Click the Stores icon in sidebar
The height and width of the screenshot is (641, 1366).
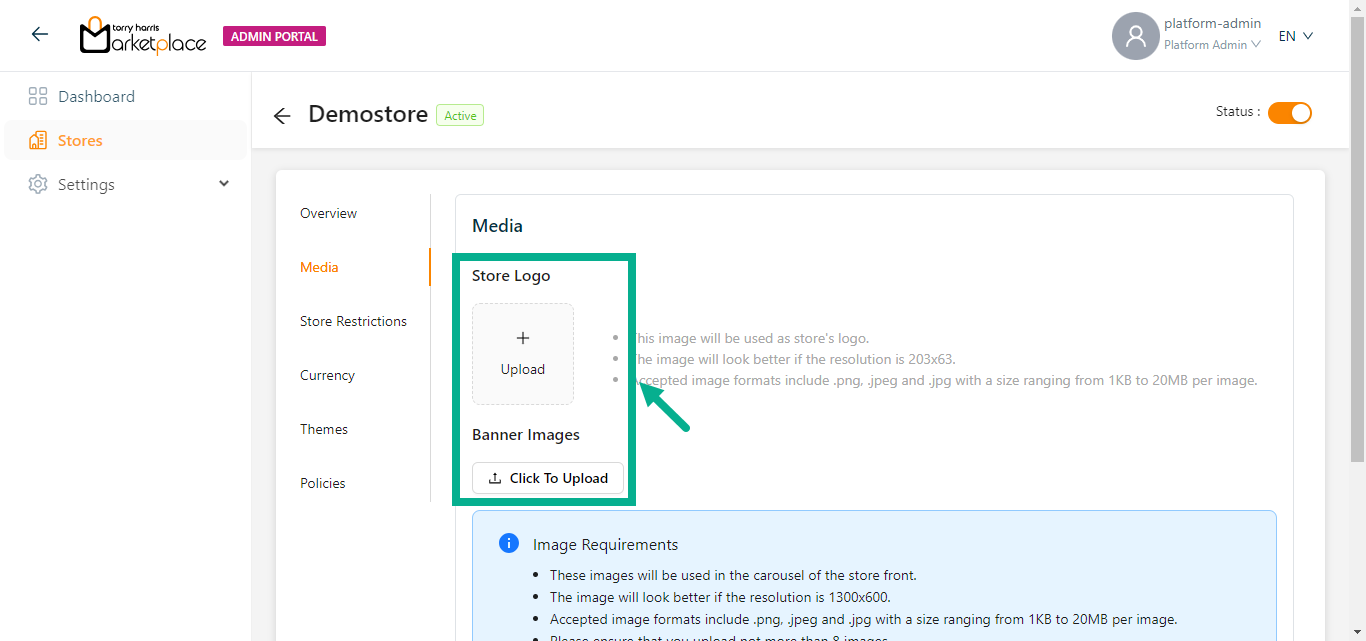click(x=38, y=141)
